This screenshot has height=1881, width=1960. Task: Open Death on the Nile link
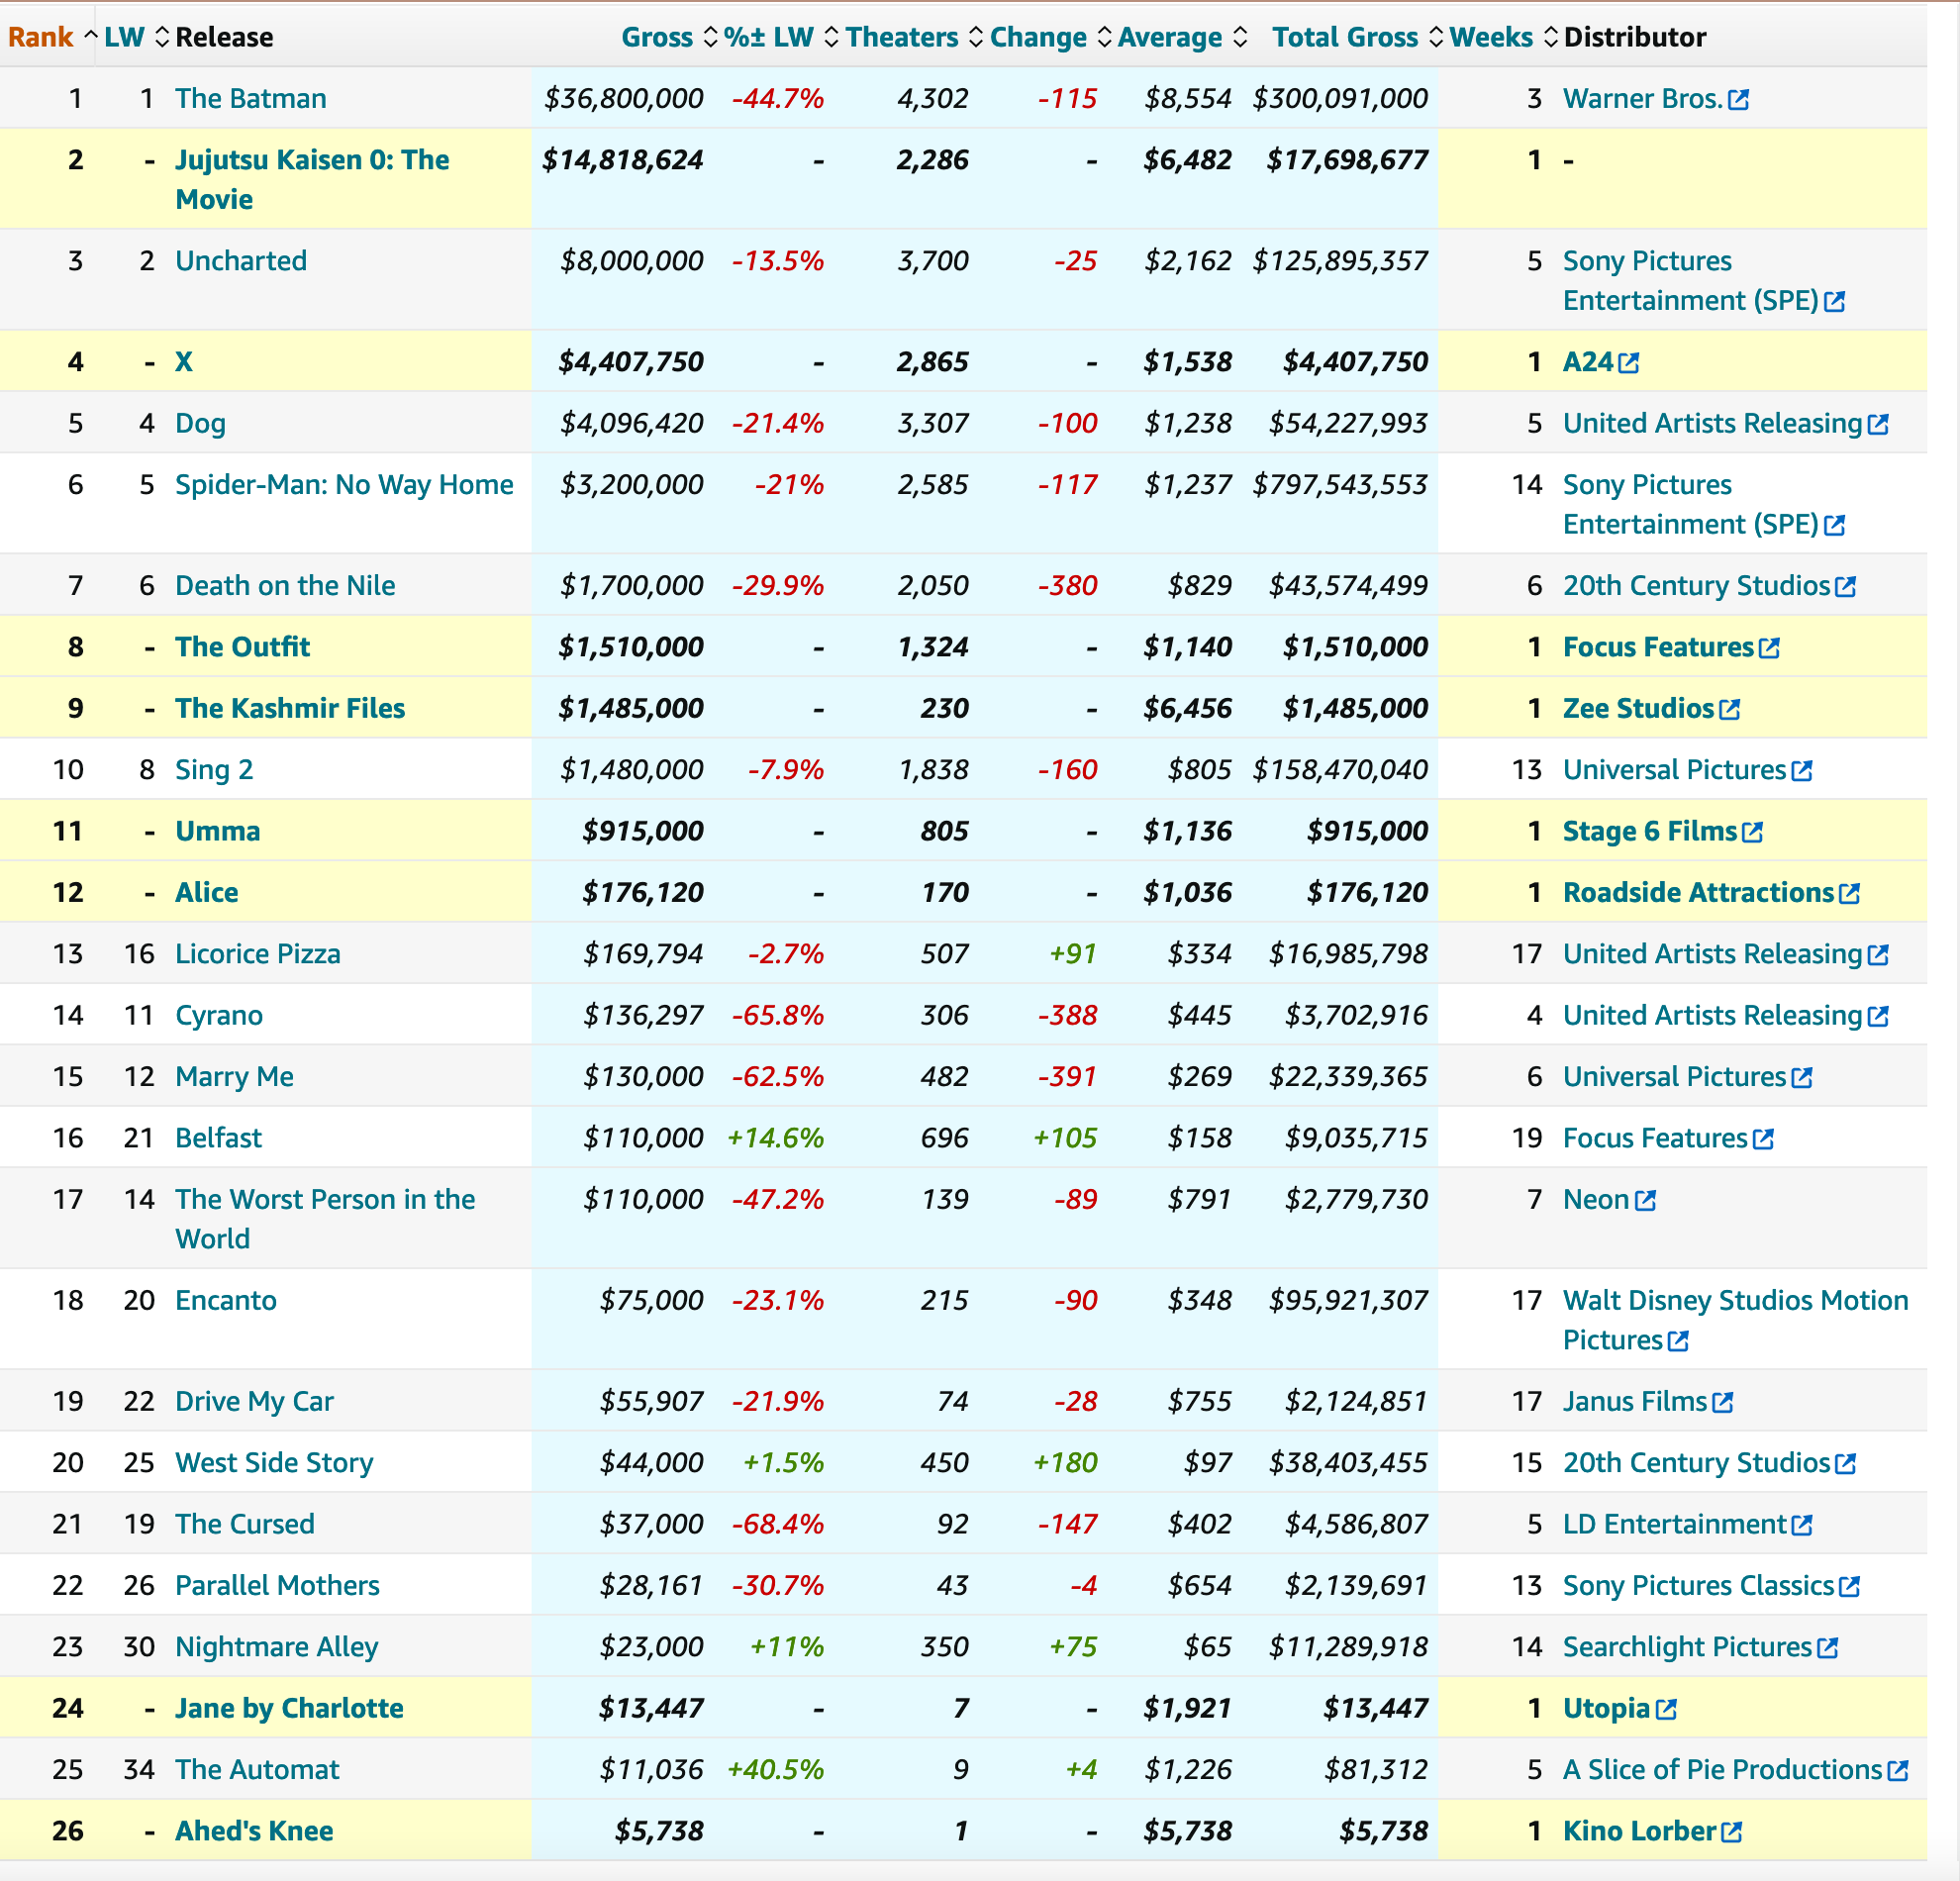(285, 585)
